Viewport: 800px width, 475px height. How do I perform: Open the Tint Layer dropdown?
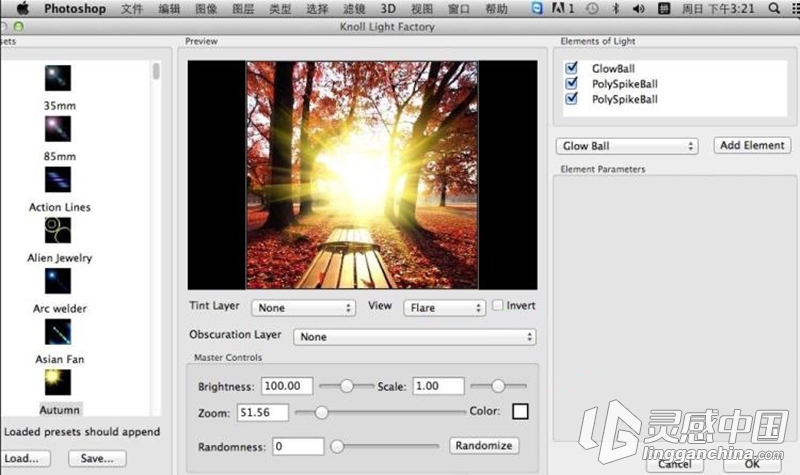(304, 308)
